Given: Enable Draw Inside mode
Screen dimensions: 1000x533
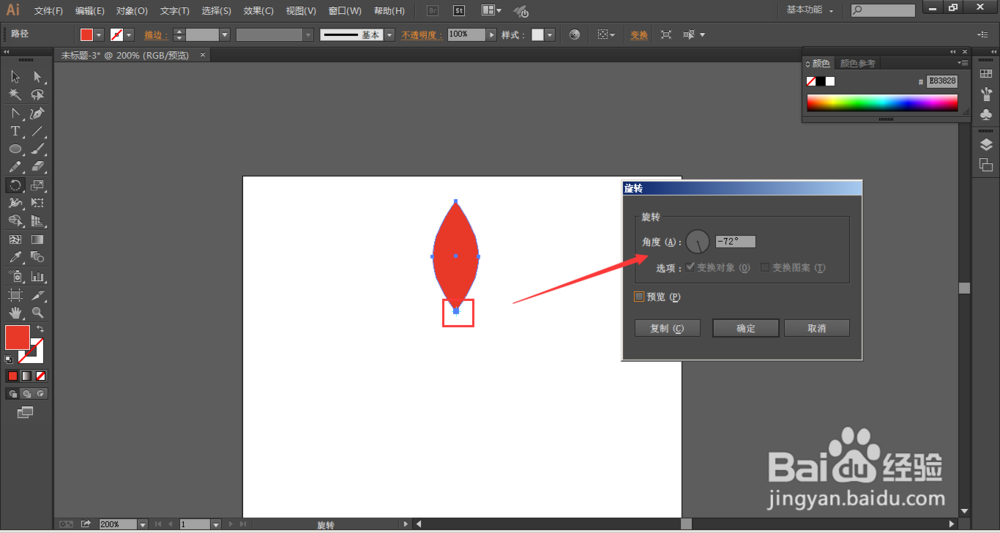Looking at the screenshot, I should tap(41, 394).
